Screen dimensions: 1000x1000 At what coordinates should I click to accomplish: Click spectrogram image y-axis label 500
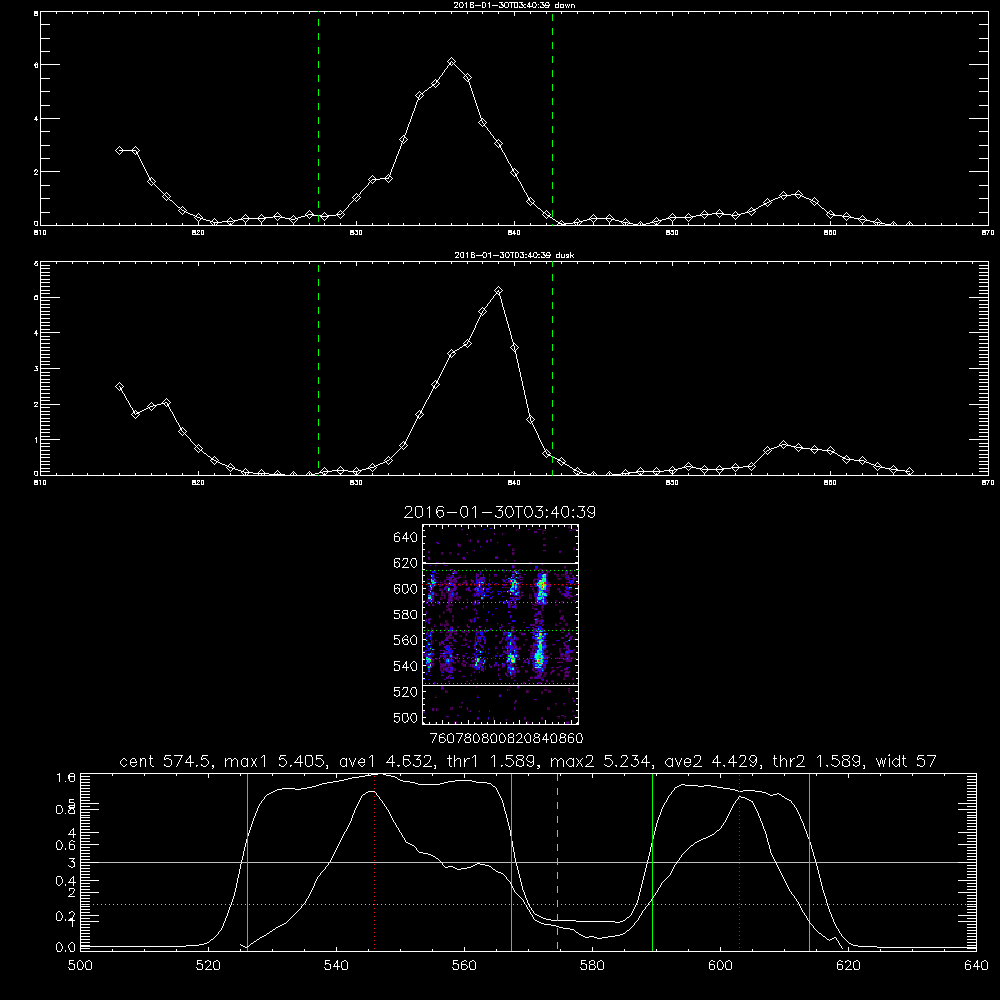click(405, 717)
